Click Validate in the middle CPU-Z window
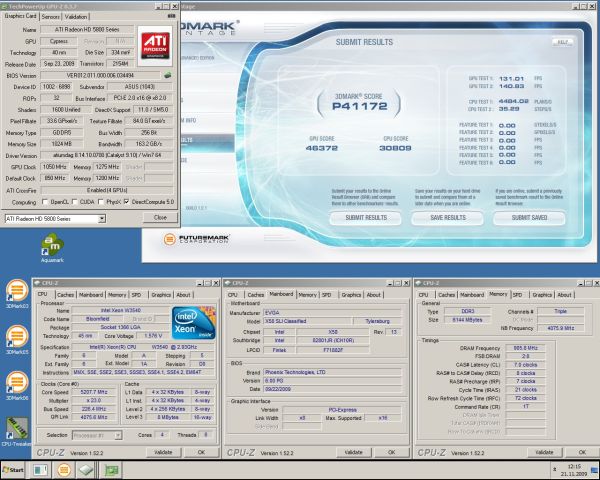The width and height of the screenshot is (600, 480). click(x=354, y=452)
